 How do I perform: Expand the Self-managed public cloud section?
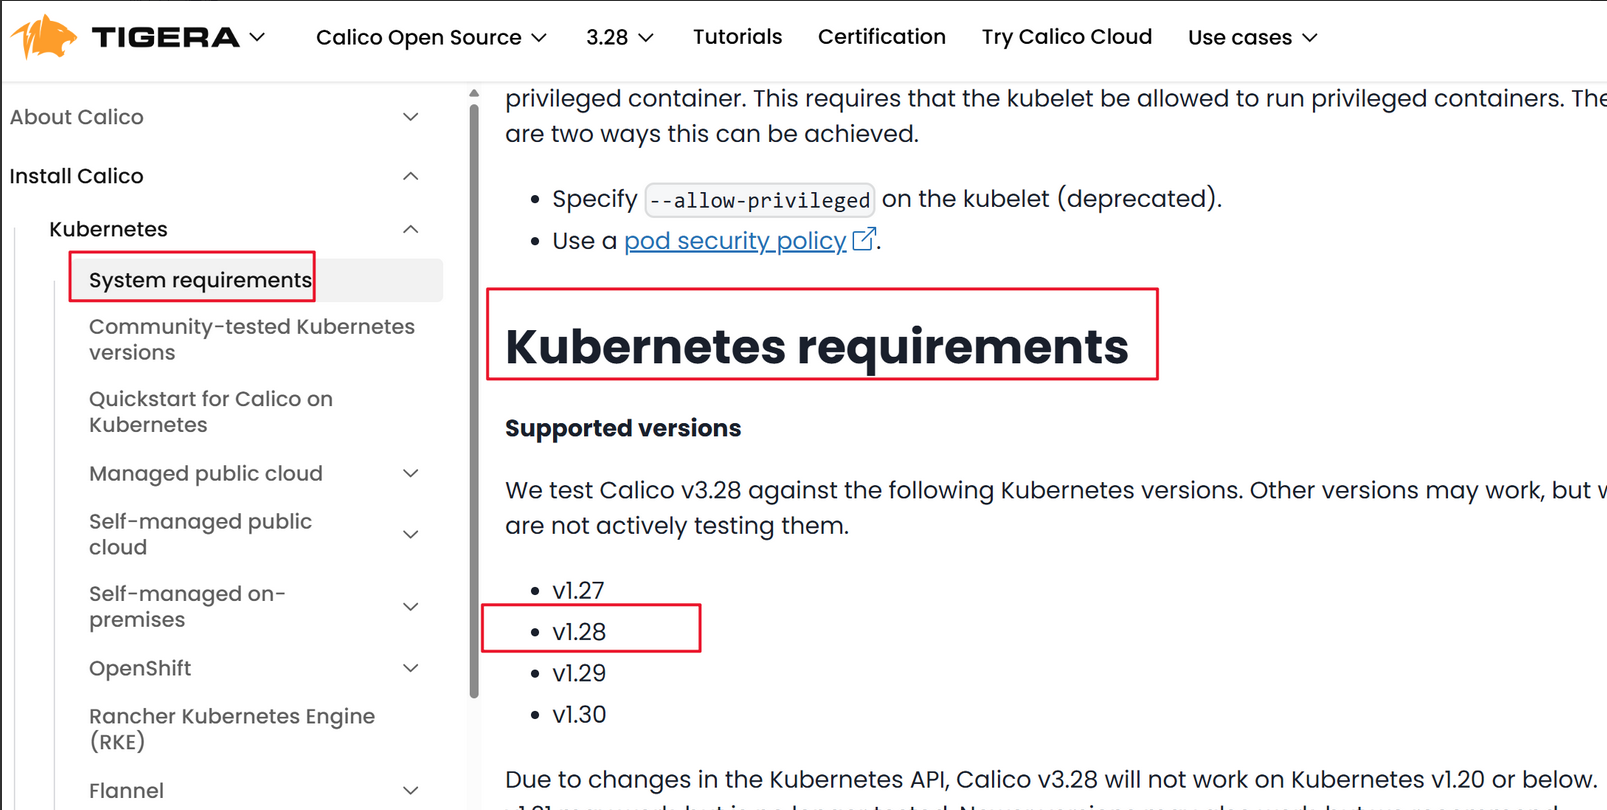(410, 534)
